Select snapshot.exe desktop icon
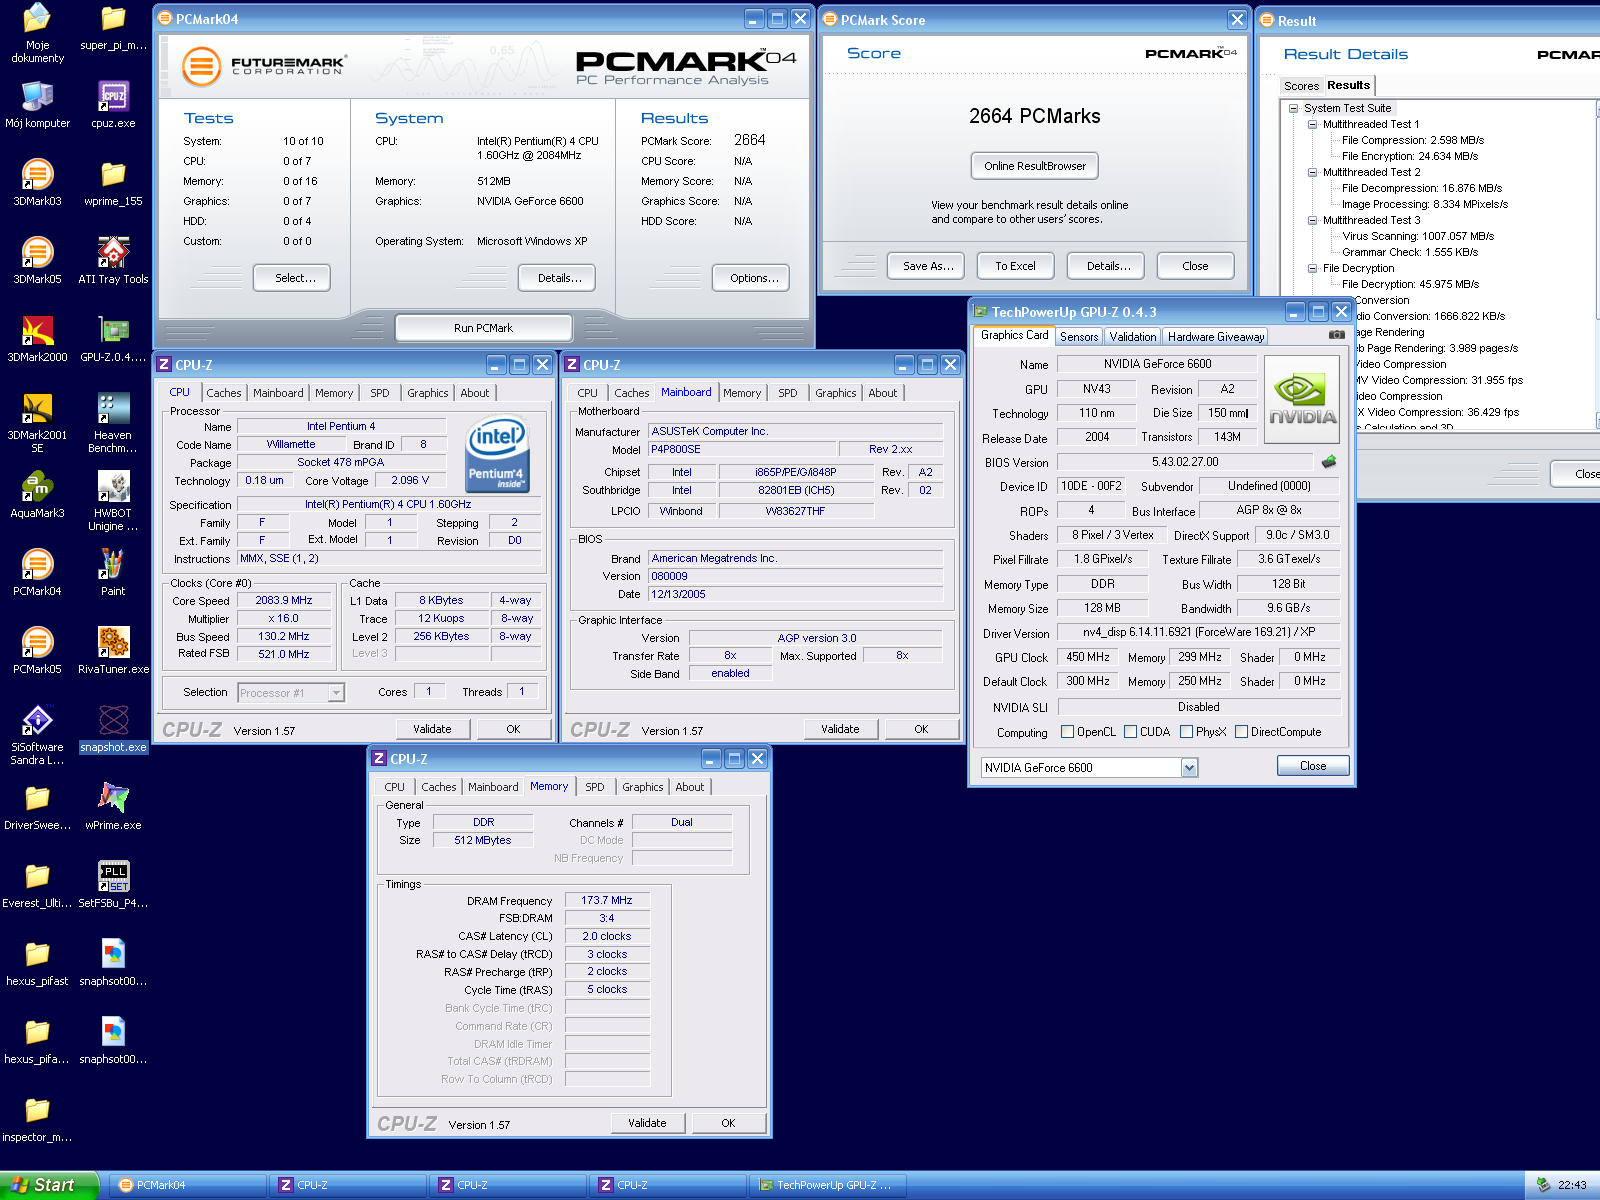The width and height of the screenshot is (1600, 1200). (113, 729)
